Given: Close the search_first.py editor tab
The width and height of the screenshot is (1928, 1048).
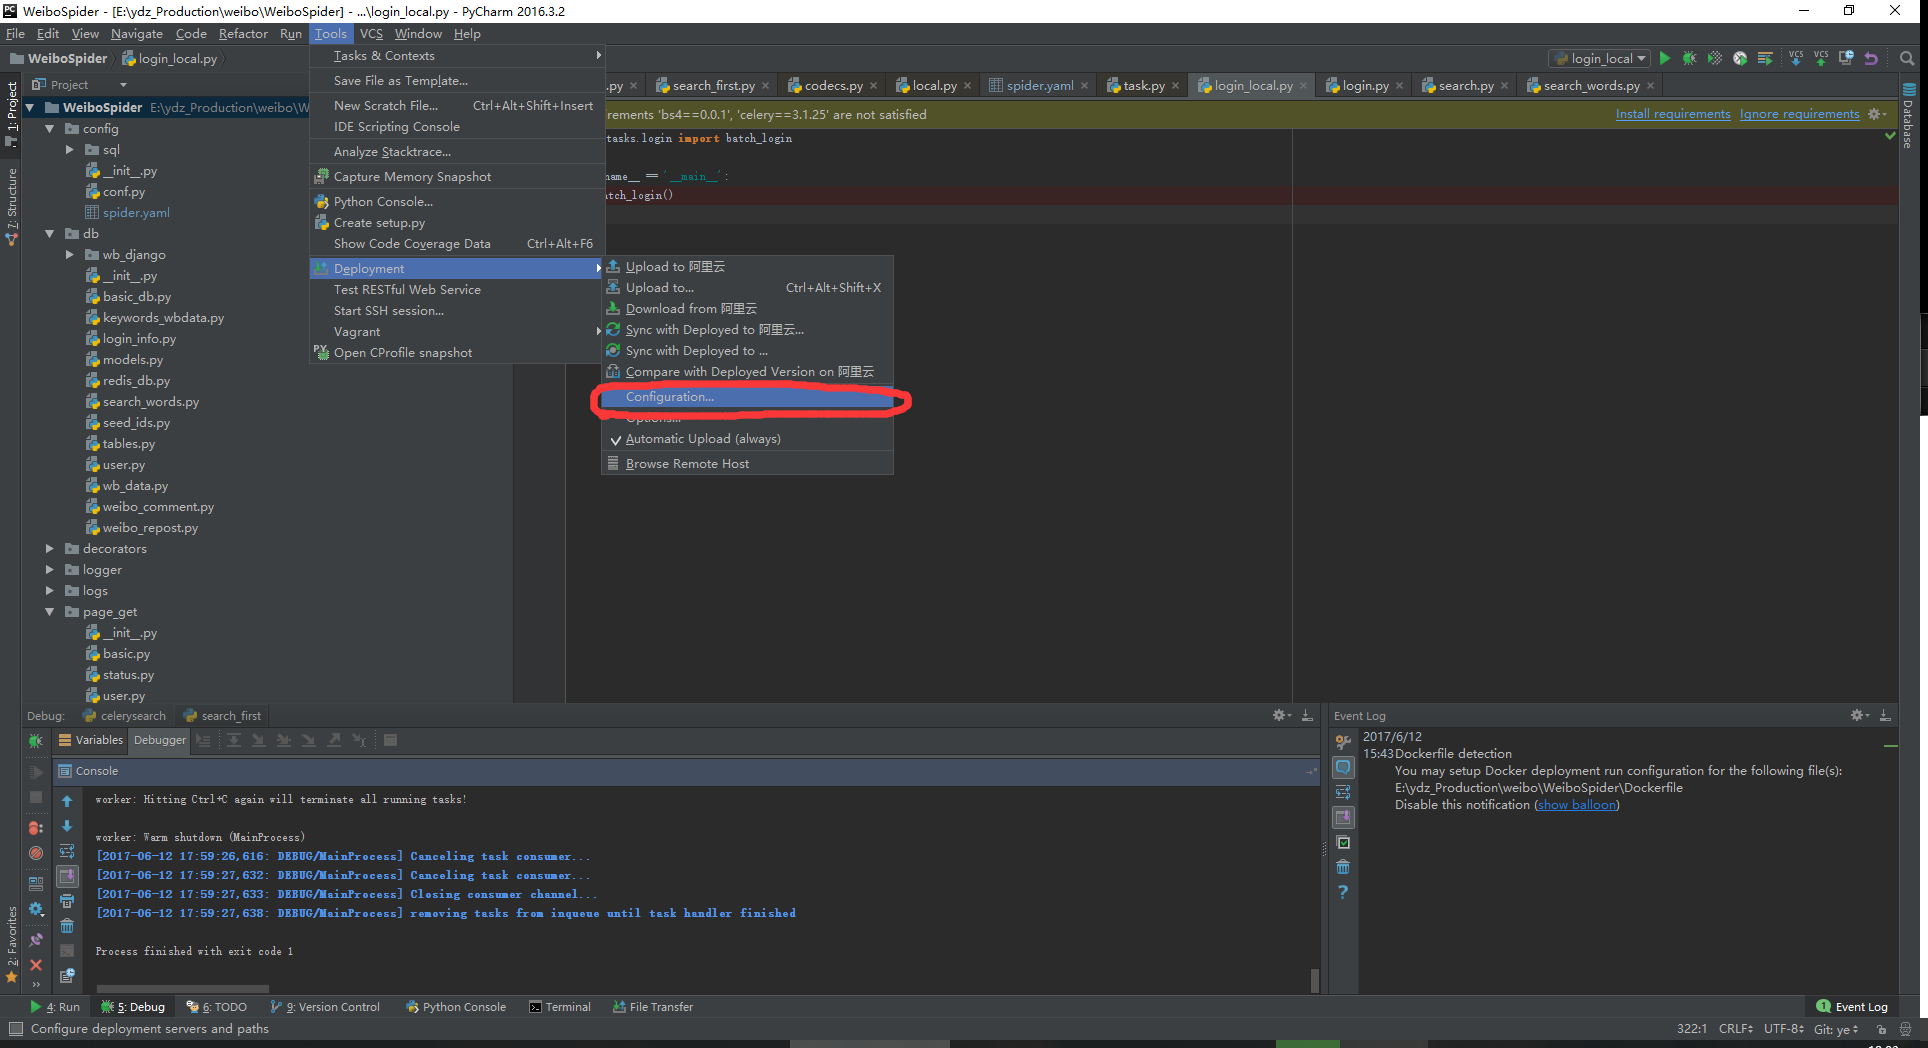Looking at the screenshot, I should [x=766, y=86].
